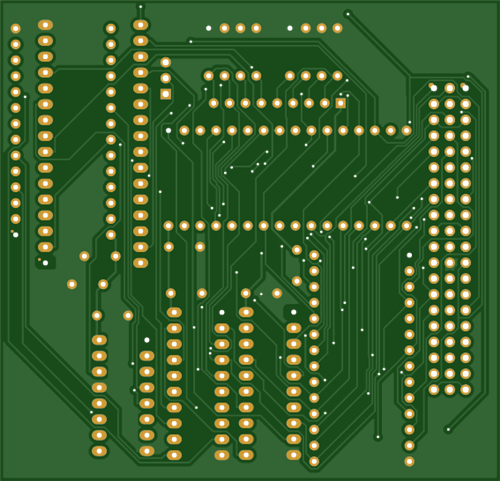Select the via touching the top board edge

tap(140, 6)
